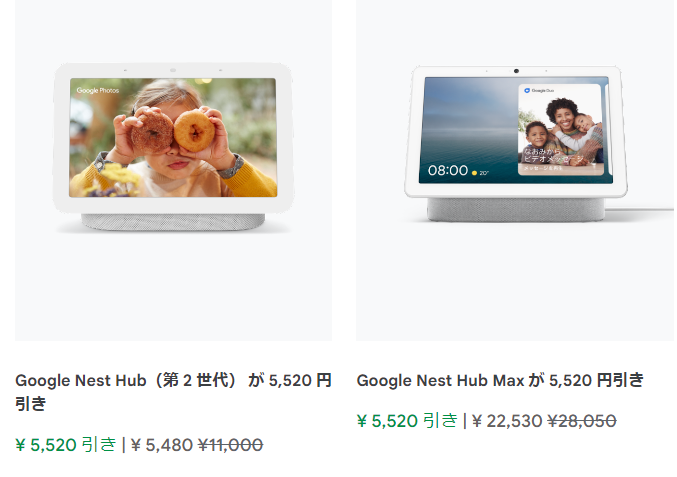Image resolution: width=677 pixels, height=477 pixels.
Task: Click the Google Nest Hub（第 2 世代）title link
Action: coord(173,392)
